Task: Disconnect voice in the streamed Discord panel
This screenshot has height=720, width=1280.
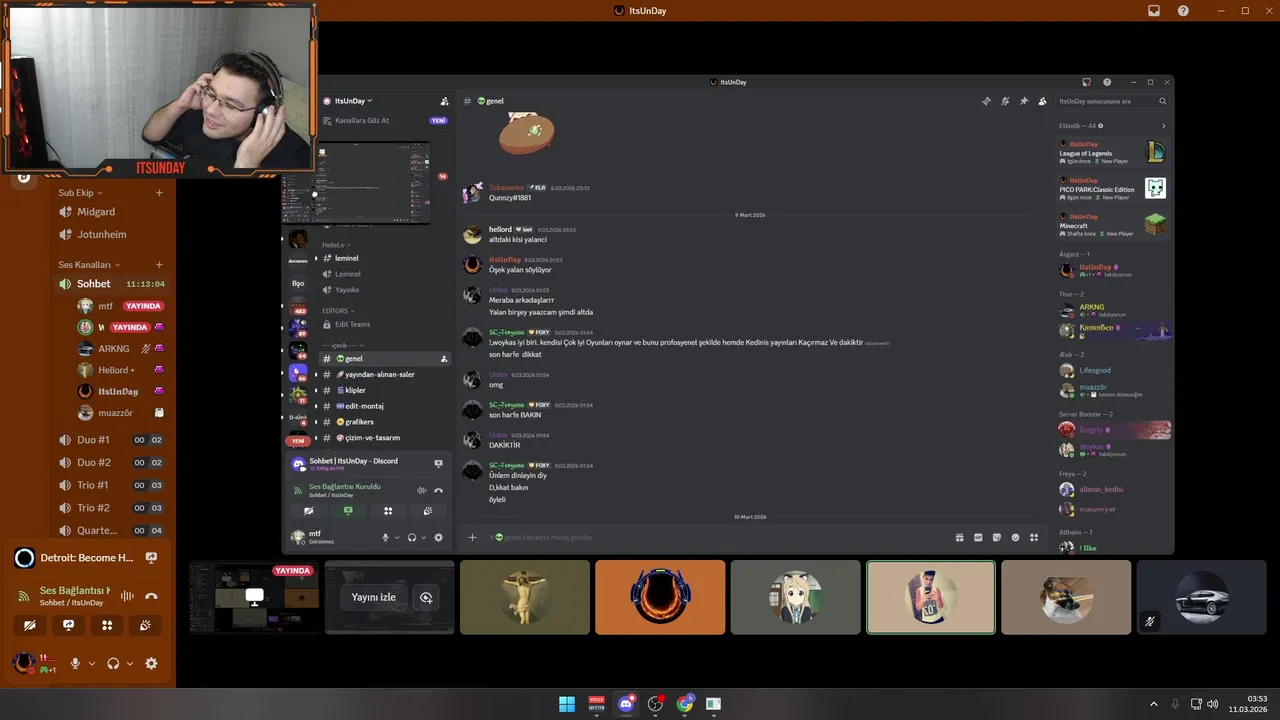Action: [x=438, y=490]
